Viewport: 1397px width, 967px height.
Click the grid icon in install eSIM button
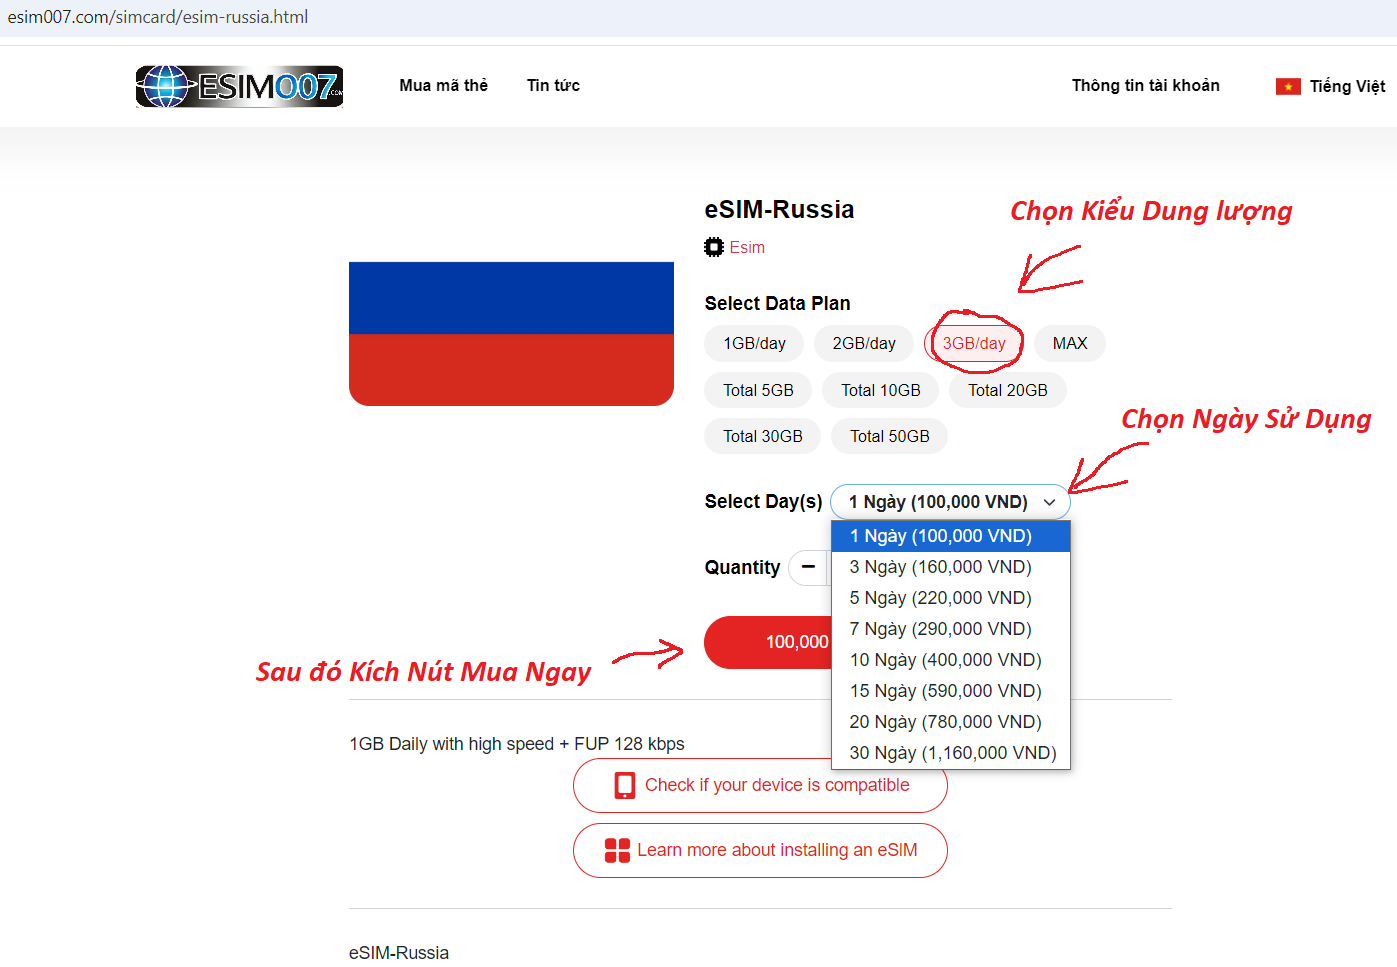pyautogui.click(x=617, y=851)
